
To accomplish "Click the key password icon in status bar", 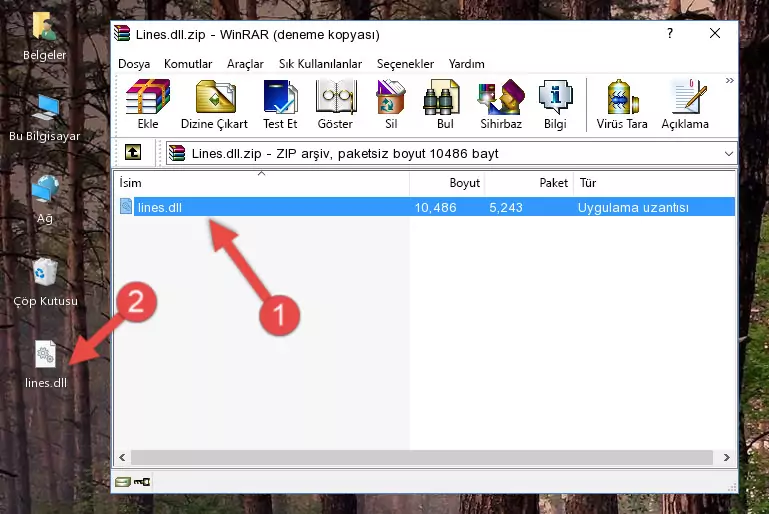I will 142,482.
